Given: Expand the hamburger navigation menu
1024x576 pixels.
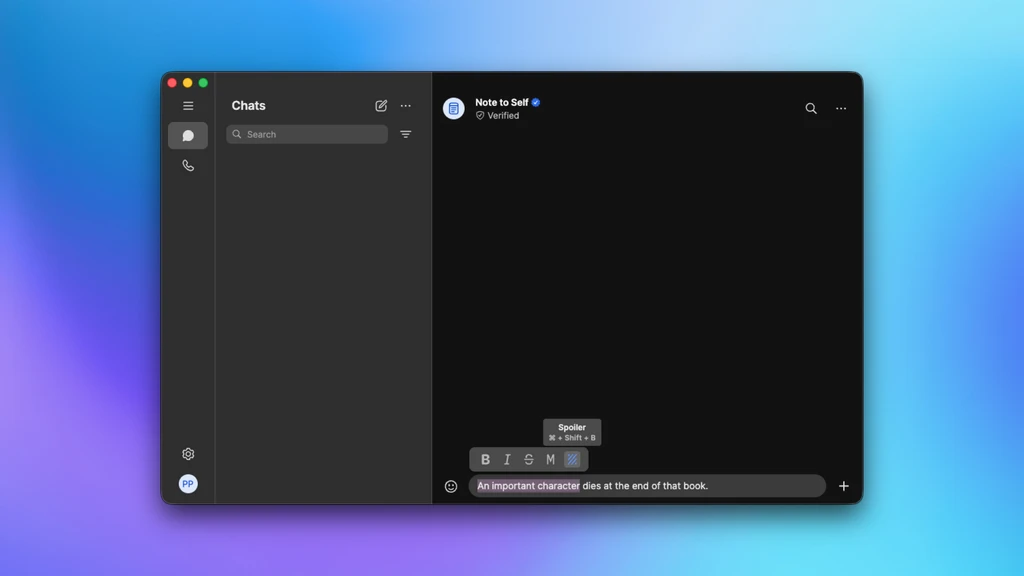Looking at the screenshot, I should pos(188,106).
